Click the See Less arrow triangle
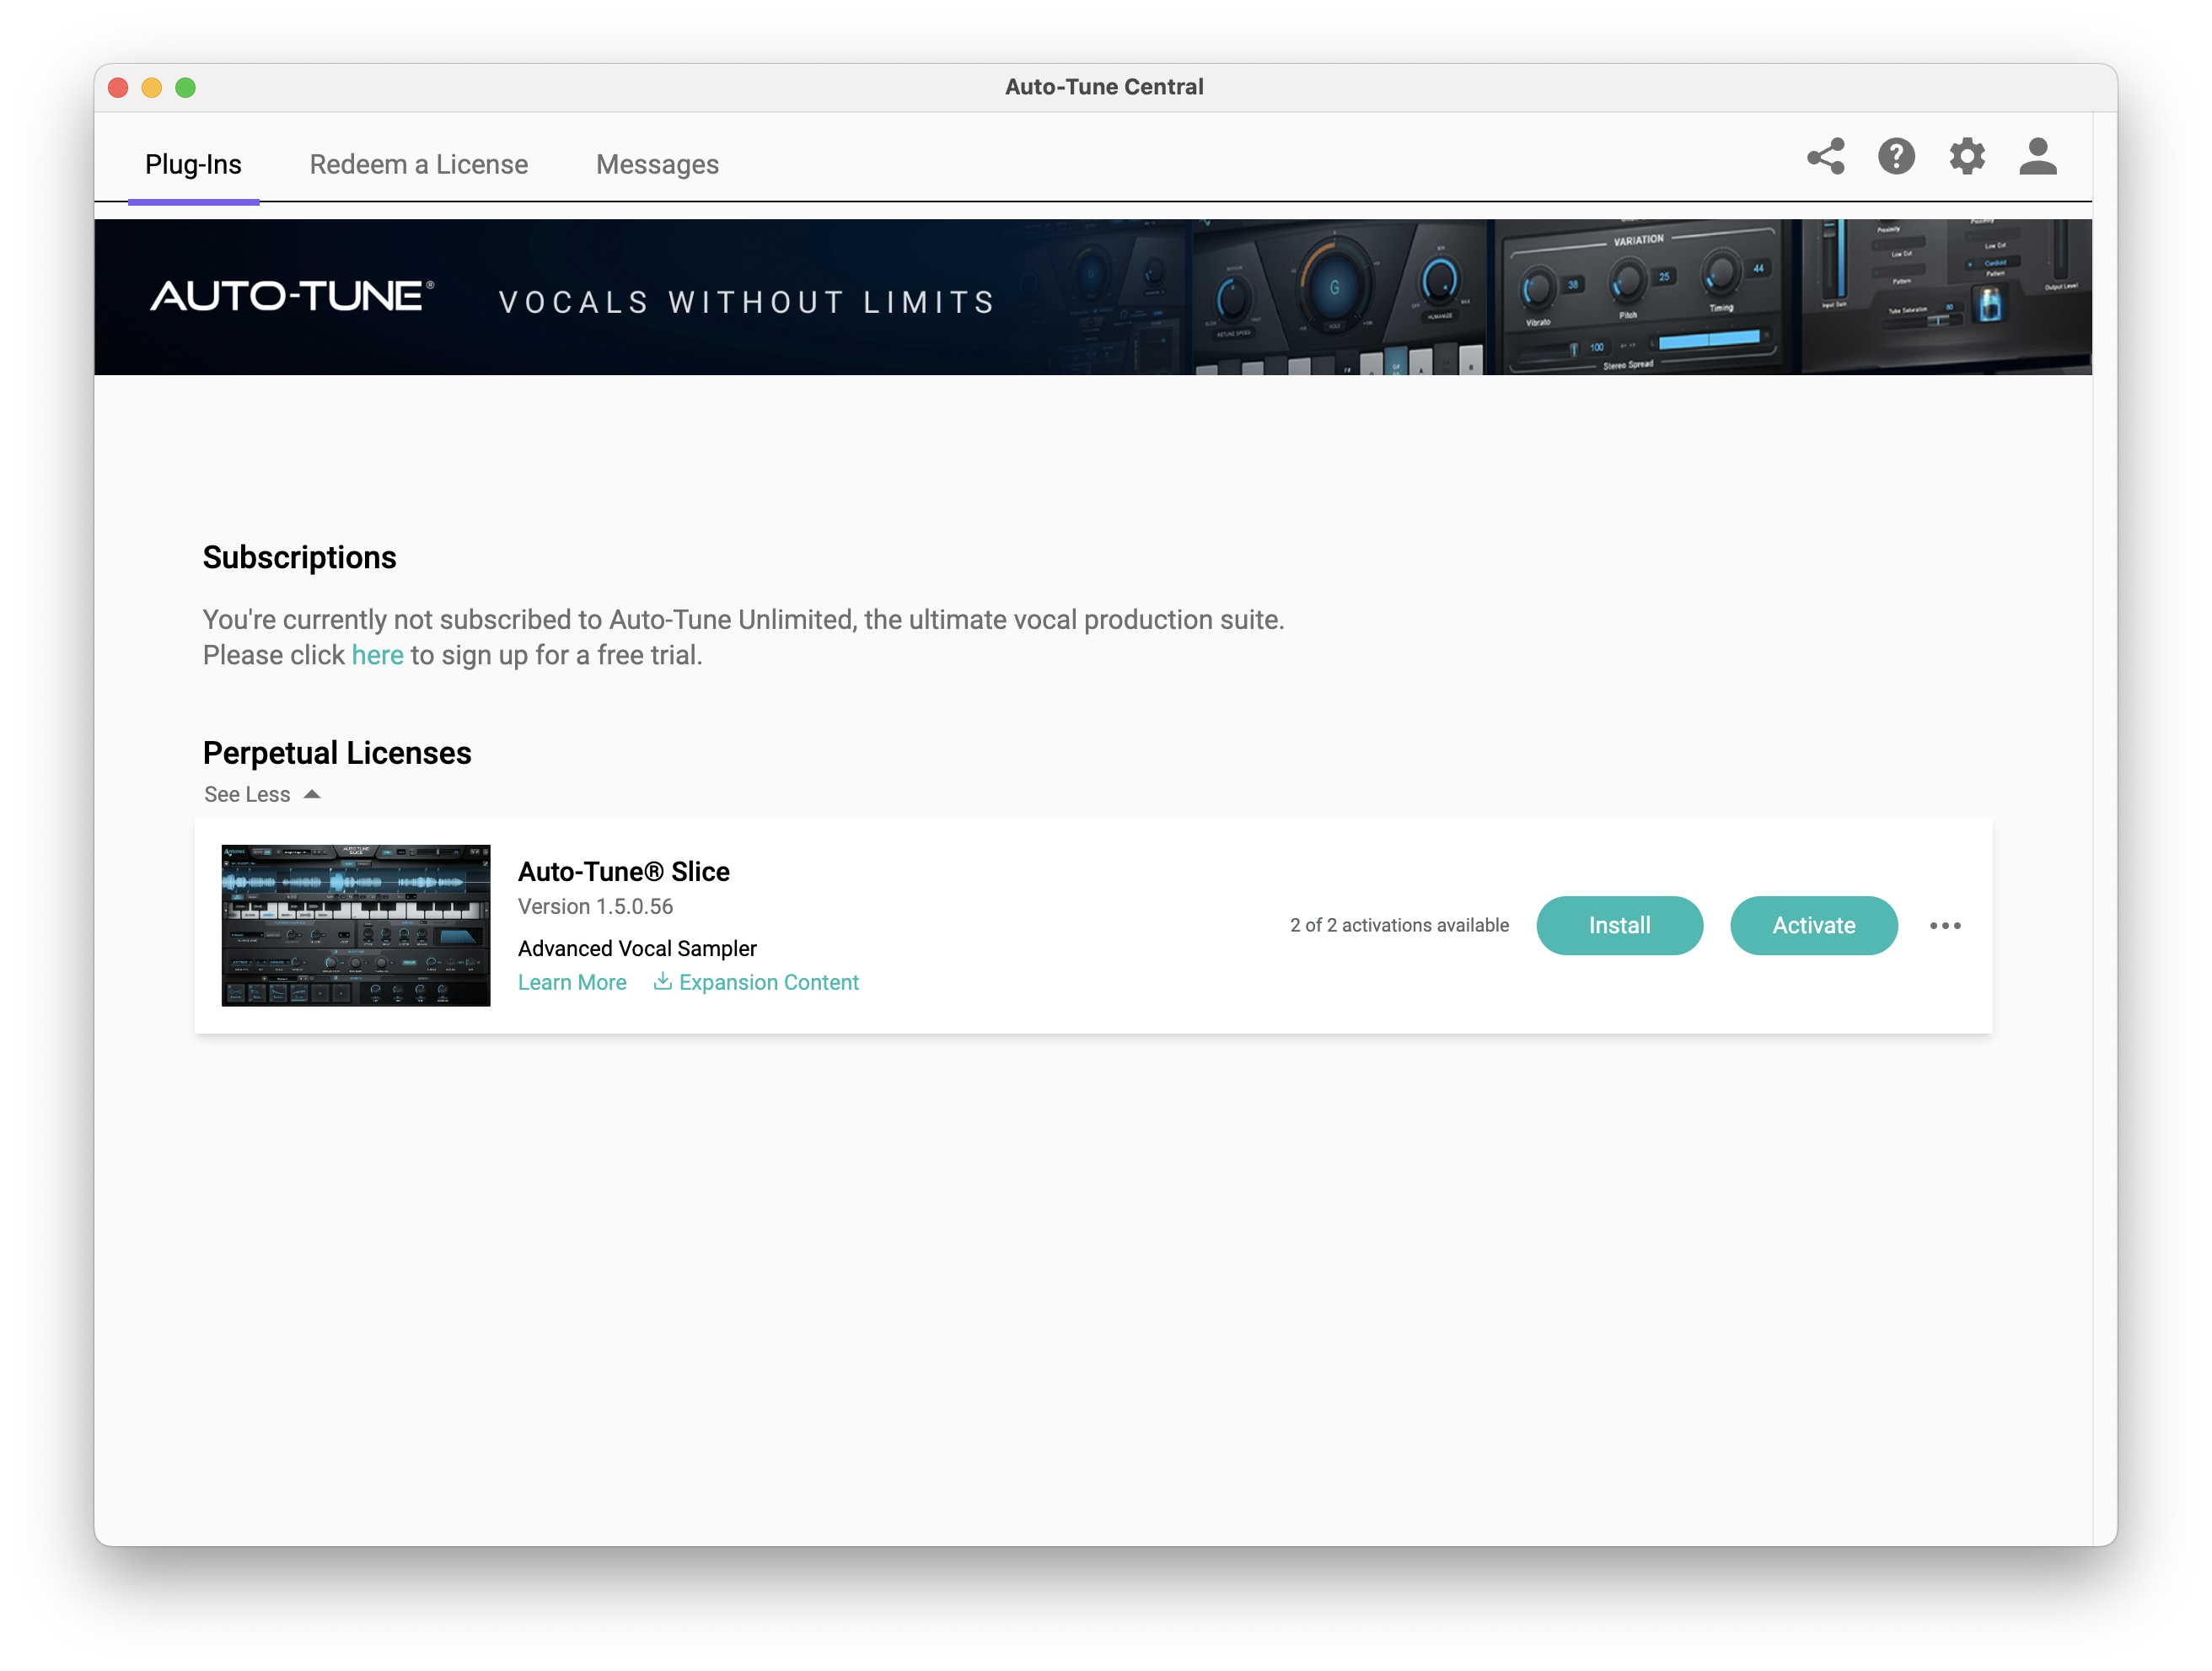The width and height of the screenshot is (2212, 1671). point(312,794)
